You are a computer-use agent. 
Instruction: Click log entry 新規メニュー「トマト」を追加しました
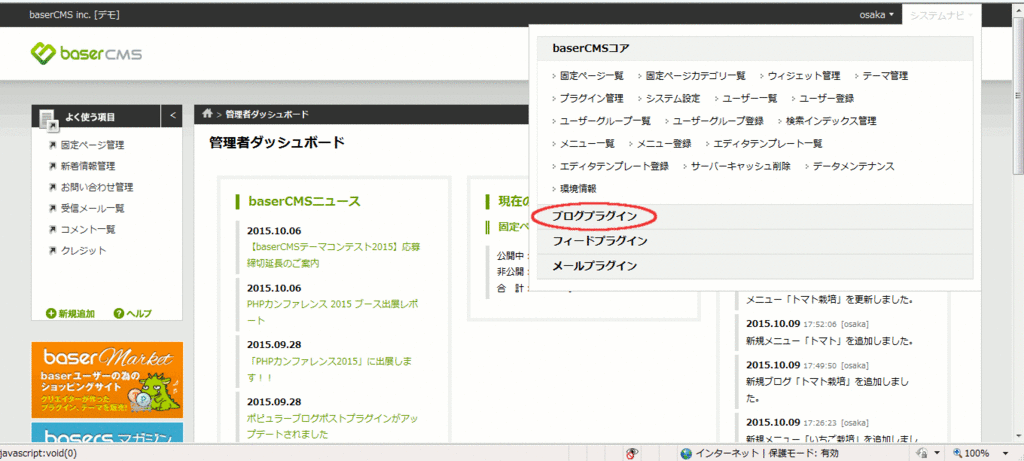pos(829,341)
